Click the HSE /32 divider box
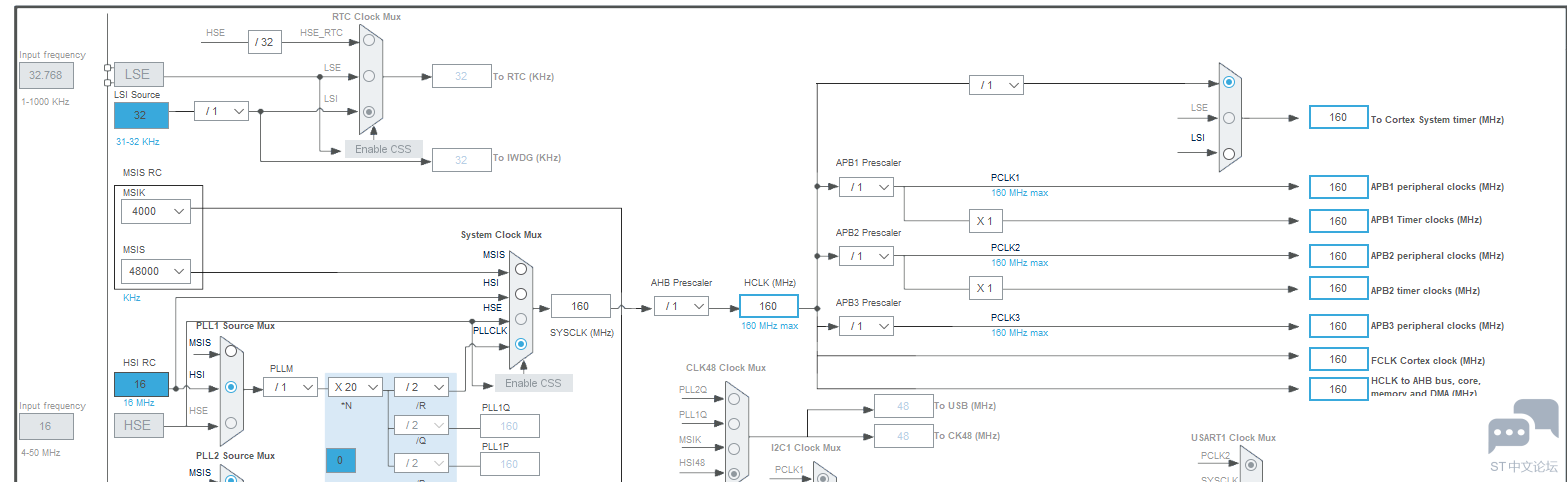1567x482 pixels. click(265, 42)
